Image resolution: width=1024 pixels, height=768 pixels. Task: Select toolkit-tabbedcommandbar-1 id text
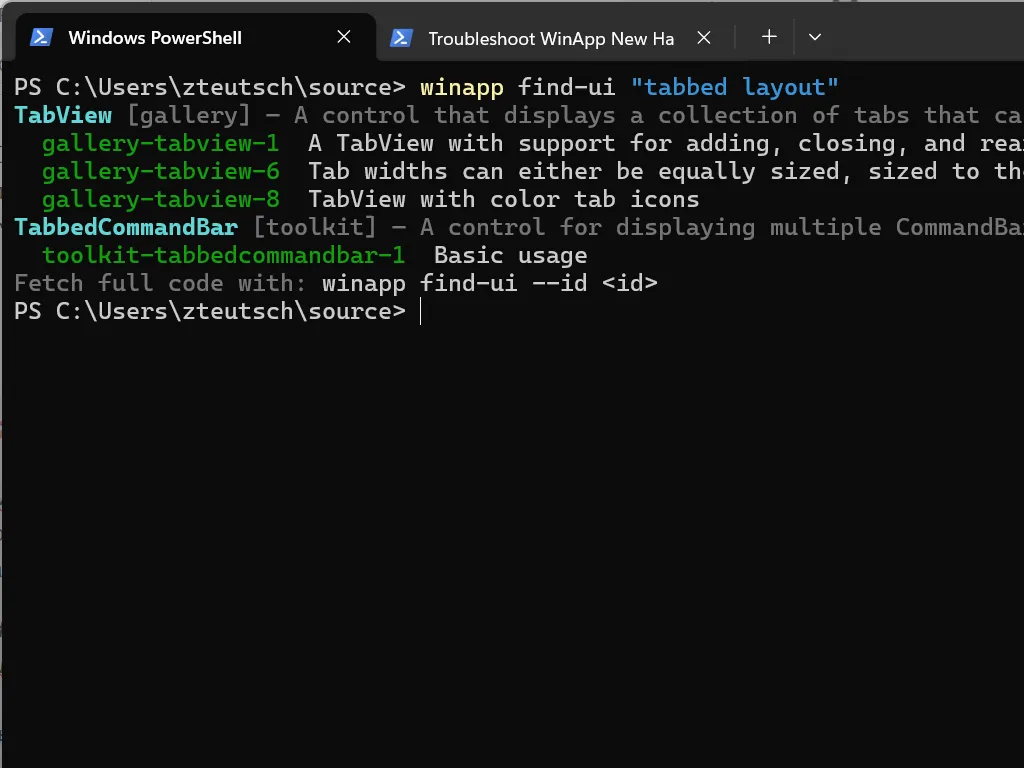pyautogui.click(x=223, y=255)
